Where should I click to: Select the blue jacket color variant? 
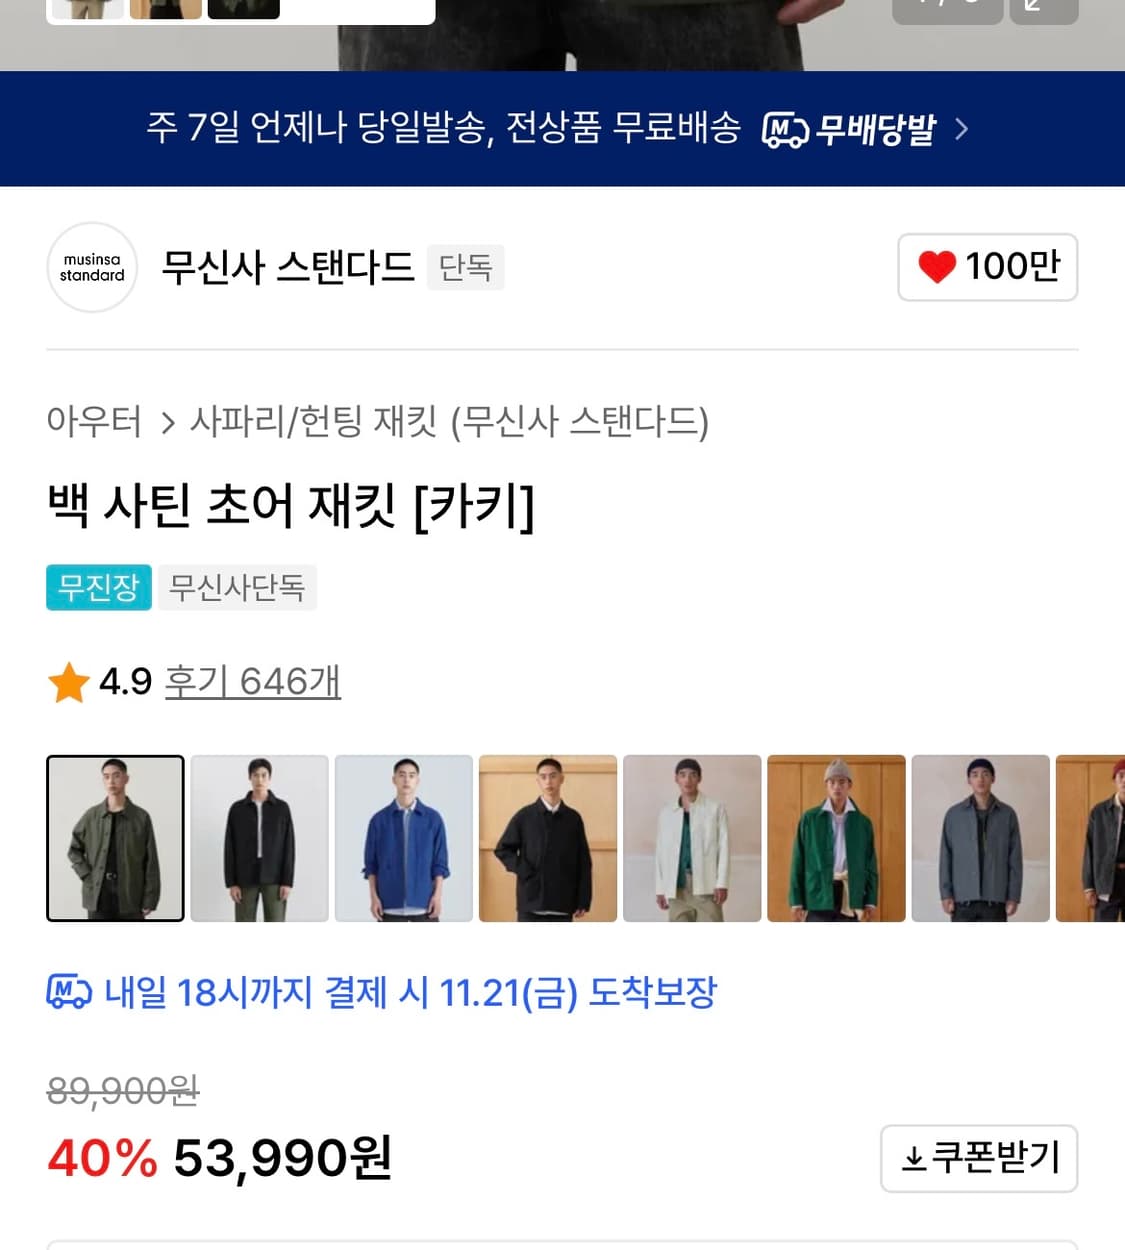point(403,838)
